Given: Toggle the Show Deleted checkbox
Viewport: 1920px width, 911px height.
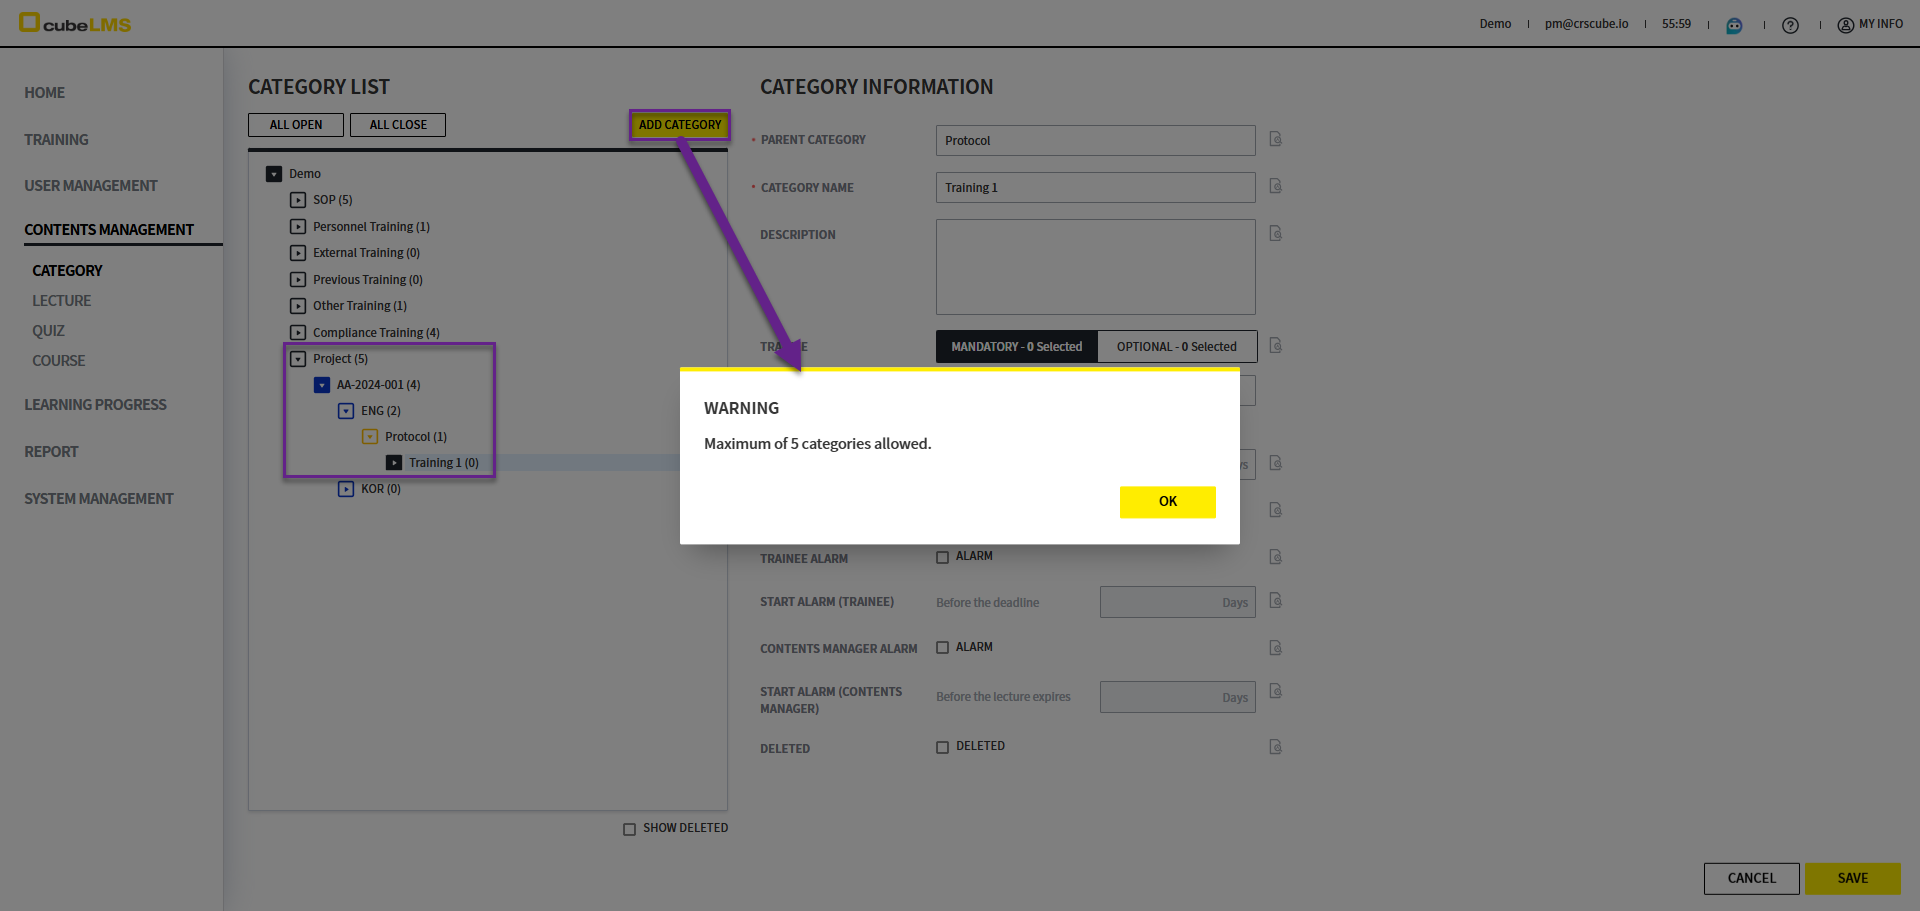Looking at the screenshot, I should click(629, 829).
